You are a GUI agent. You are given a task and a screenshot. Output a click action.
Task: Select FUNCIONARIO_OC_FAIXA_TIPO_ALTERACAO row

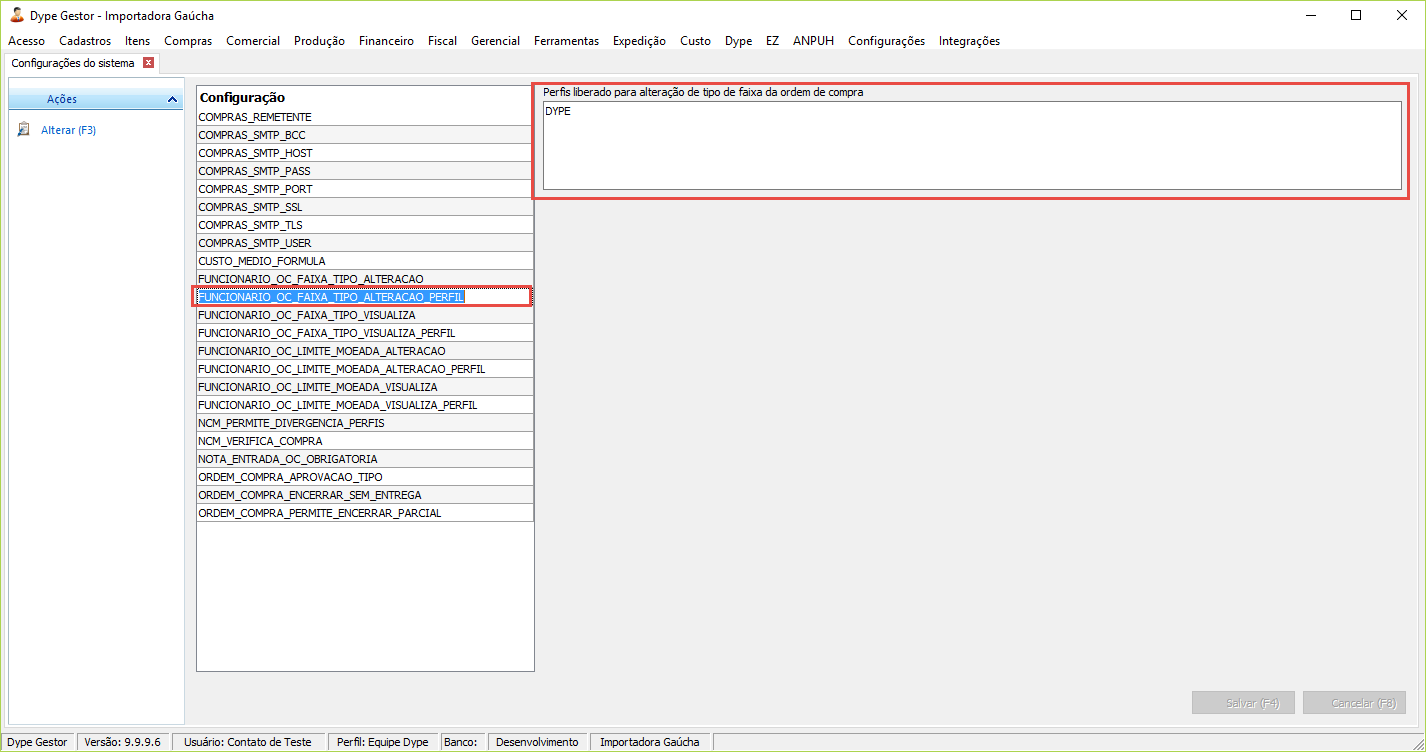[x=364, y=279]
